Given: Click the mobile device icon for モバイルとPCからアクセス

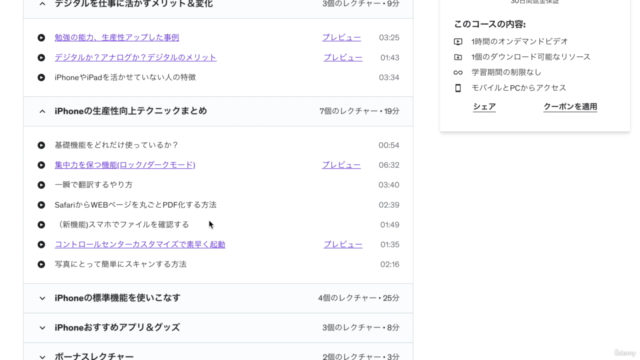Looking at the screenshot, I should (x=458, y=88).
